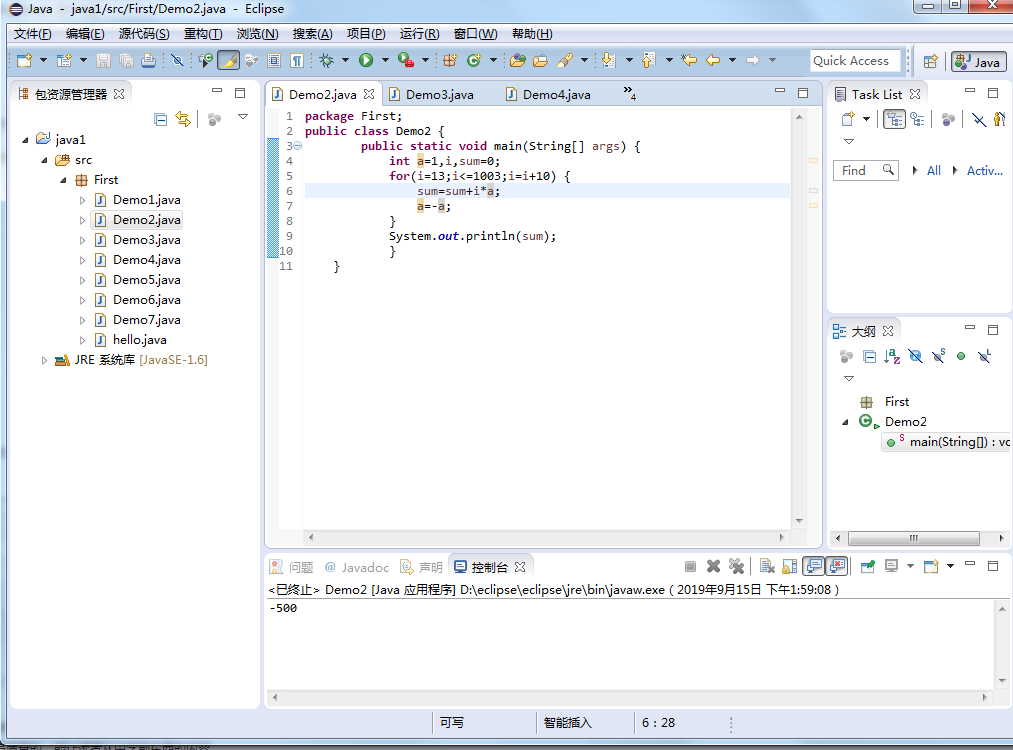Switch to 问题 problems tab

(x=292, y=567)
